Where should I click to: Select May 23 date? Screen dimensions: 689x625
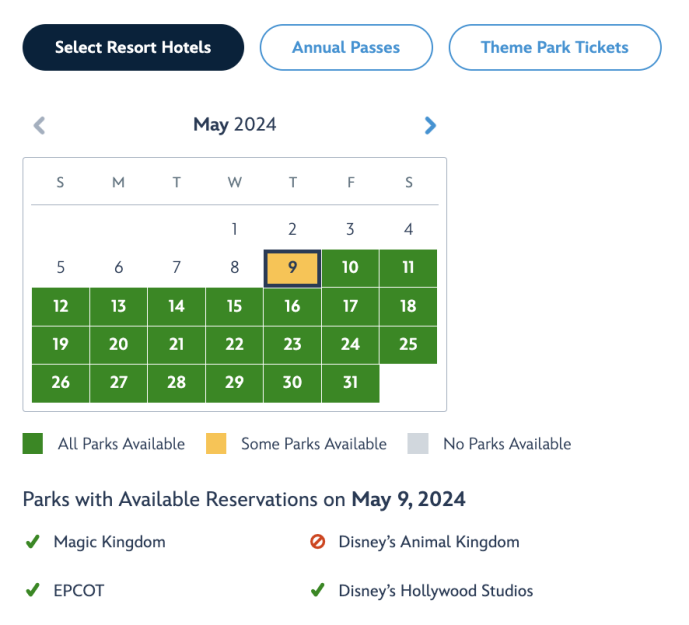point(292,345)
